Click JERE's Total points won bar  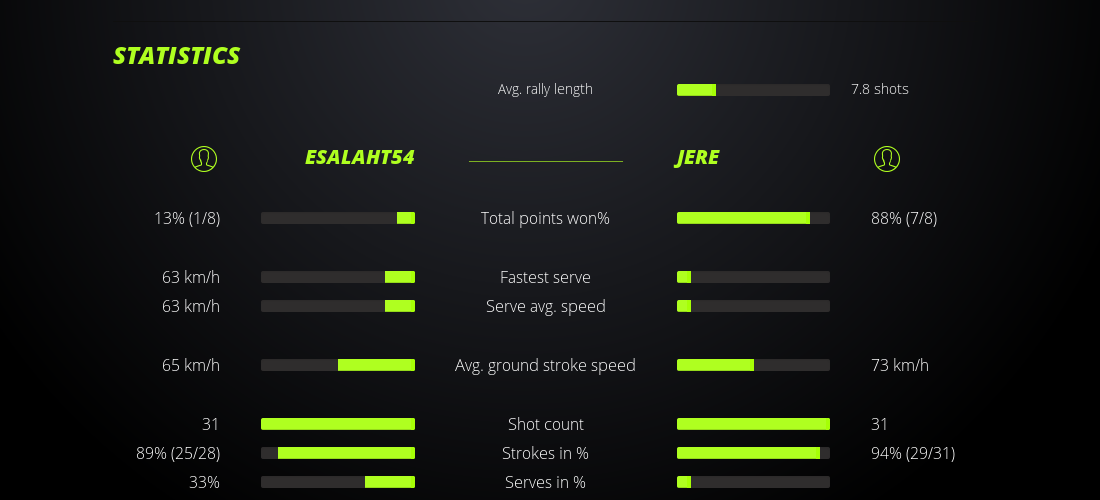pos(753,218)
